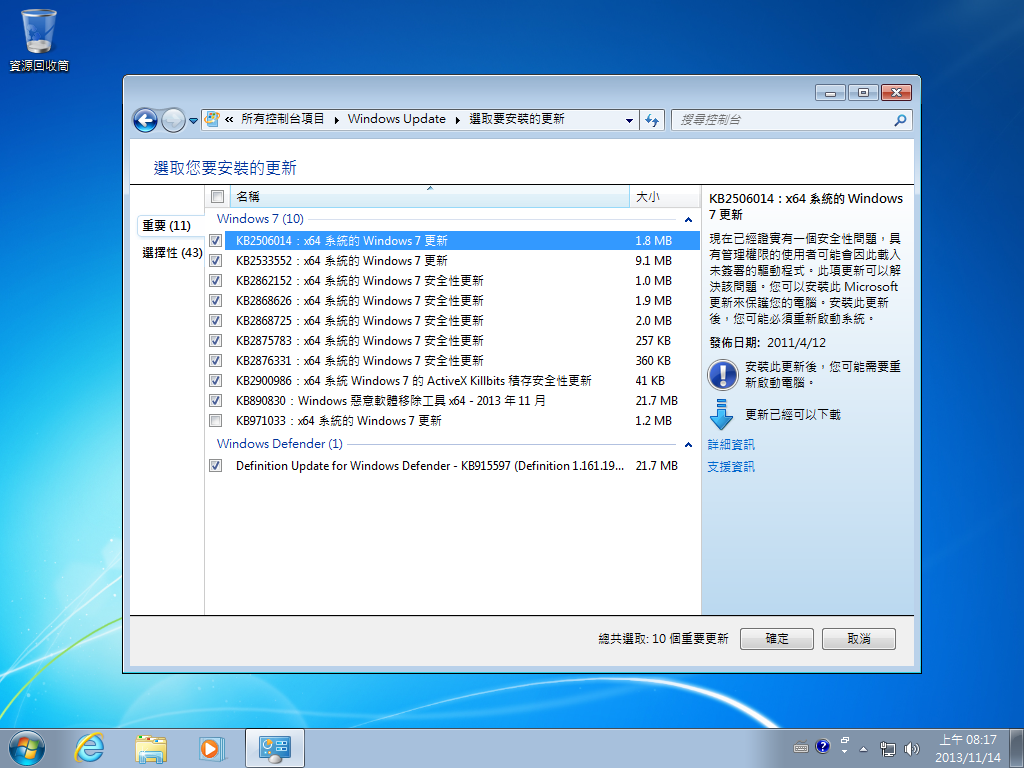Open the volume speaker tray icon
Image resolution: width=1024 pixels, height=768 pixels.
tap(912, 748)
